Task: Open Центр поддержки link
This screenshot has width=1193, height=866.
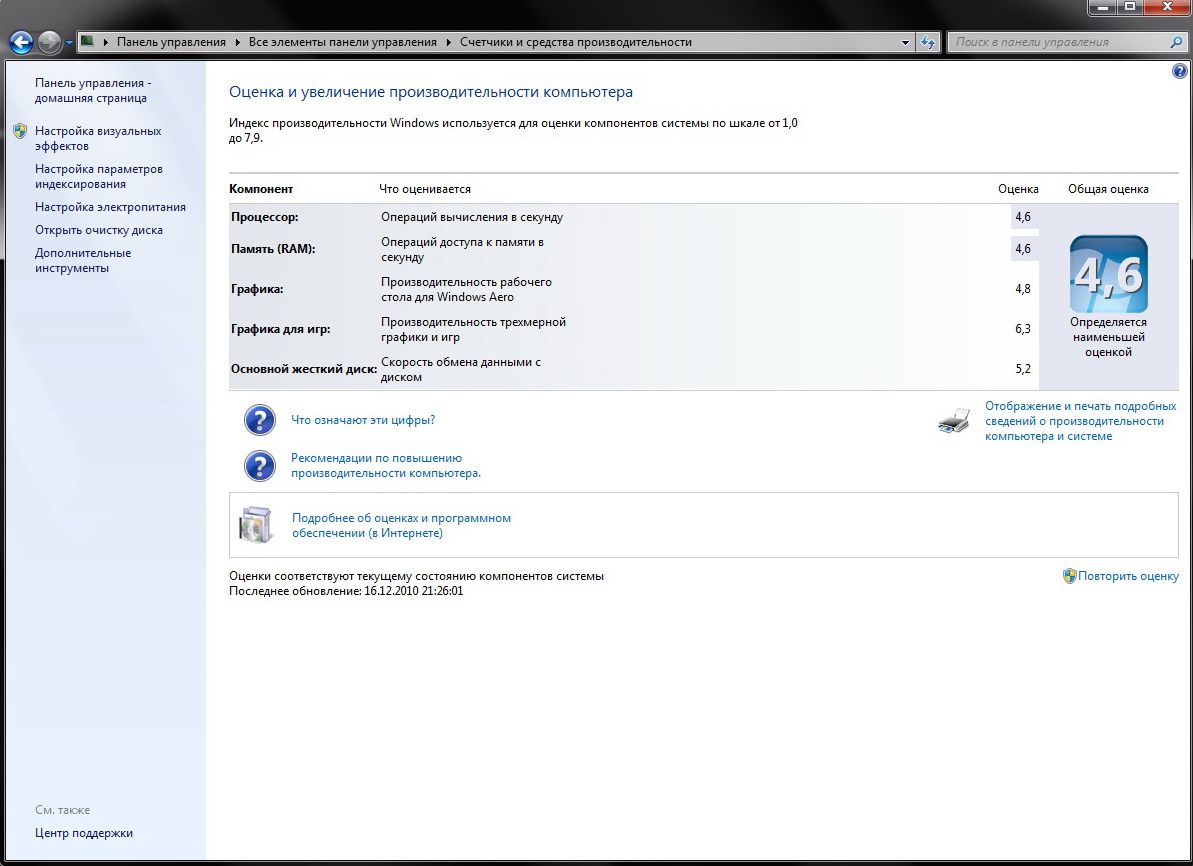Action: (x=84, y=833)
